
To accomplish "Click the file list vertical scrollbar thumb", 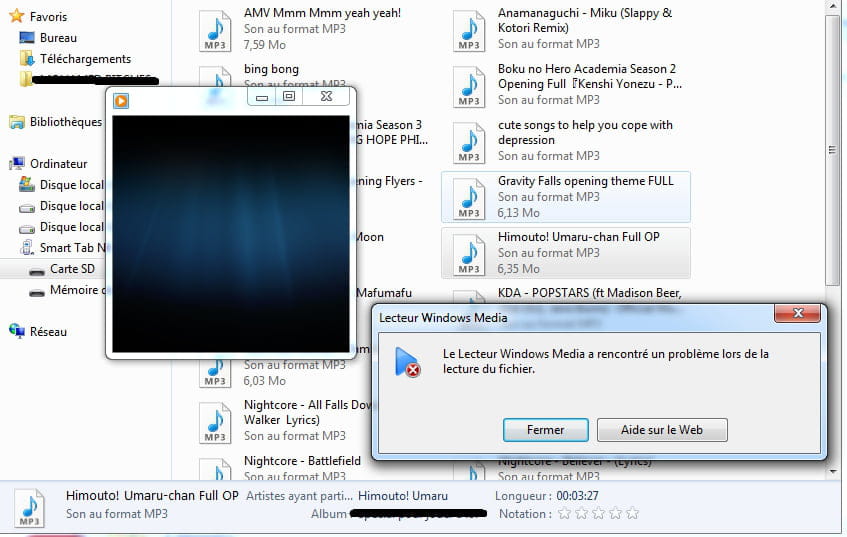I will click(x=832, y=150).
